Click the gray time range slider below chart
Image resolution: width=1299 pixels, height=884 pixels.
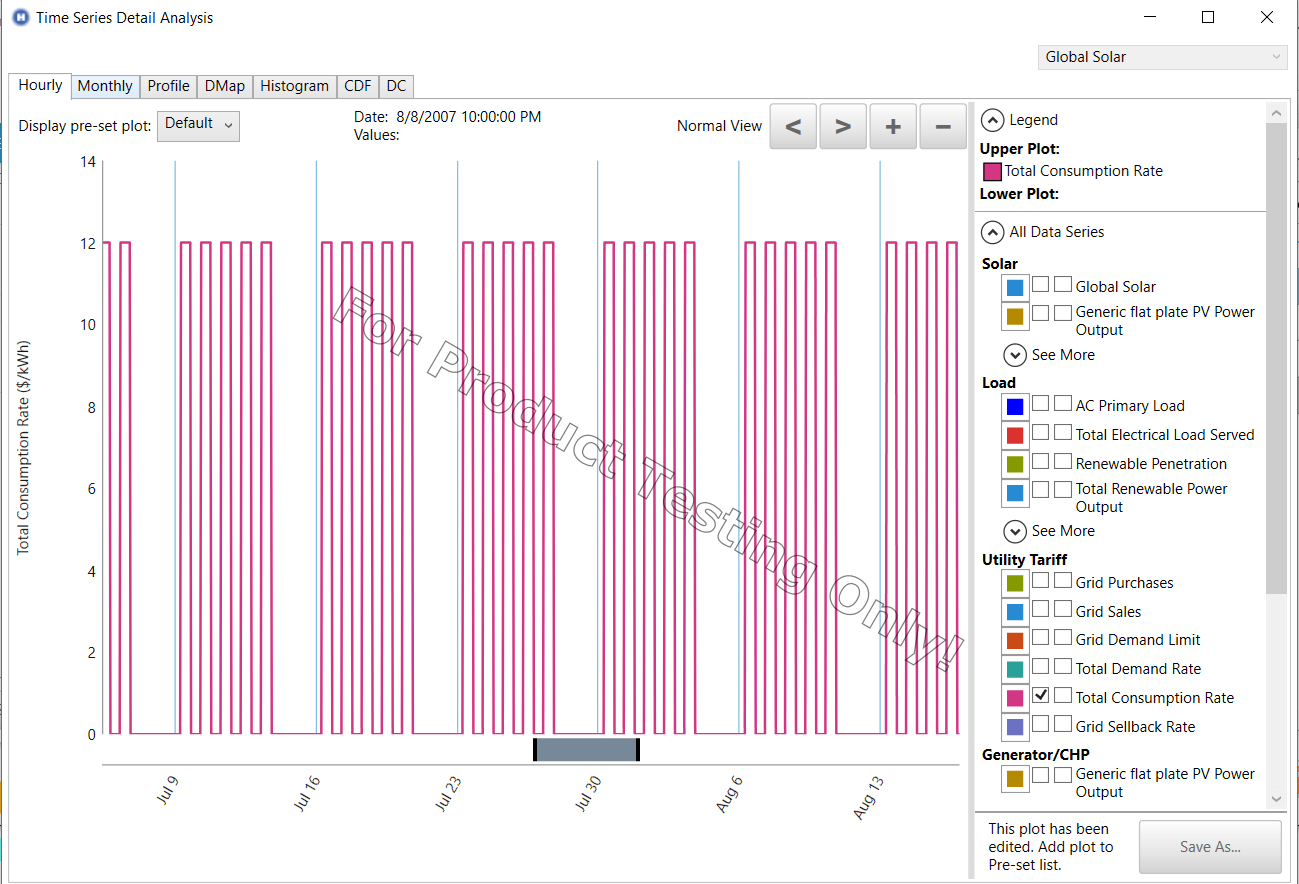coord(586,750)
